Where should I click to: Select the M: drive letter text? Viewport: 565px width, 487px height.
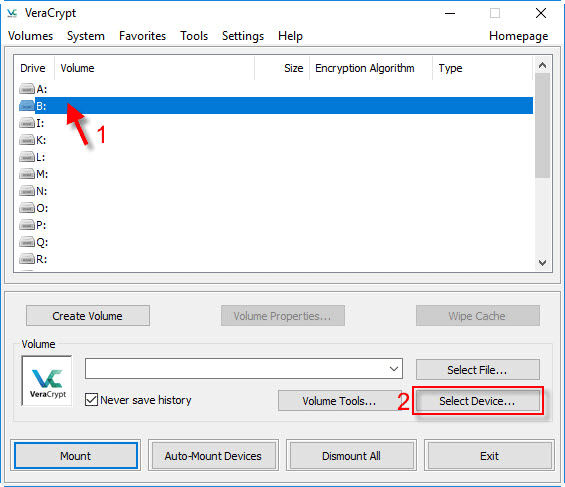point(42,174)
